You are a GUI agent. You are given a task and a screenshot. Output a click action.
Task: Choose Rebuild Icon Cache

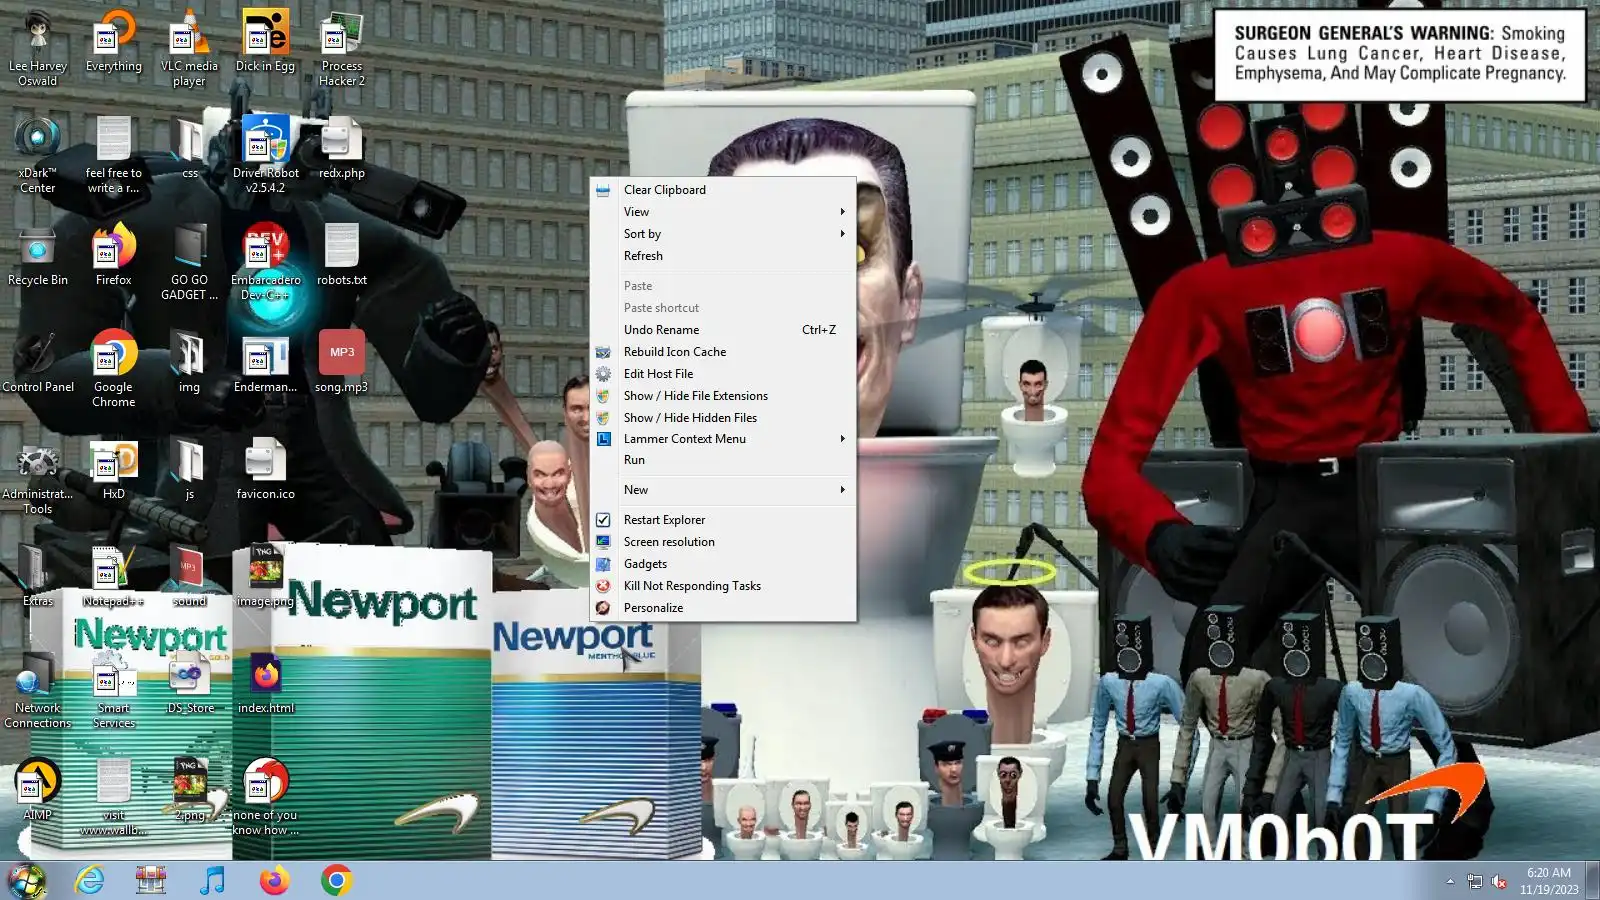(723, 352)
